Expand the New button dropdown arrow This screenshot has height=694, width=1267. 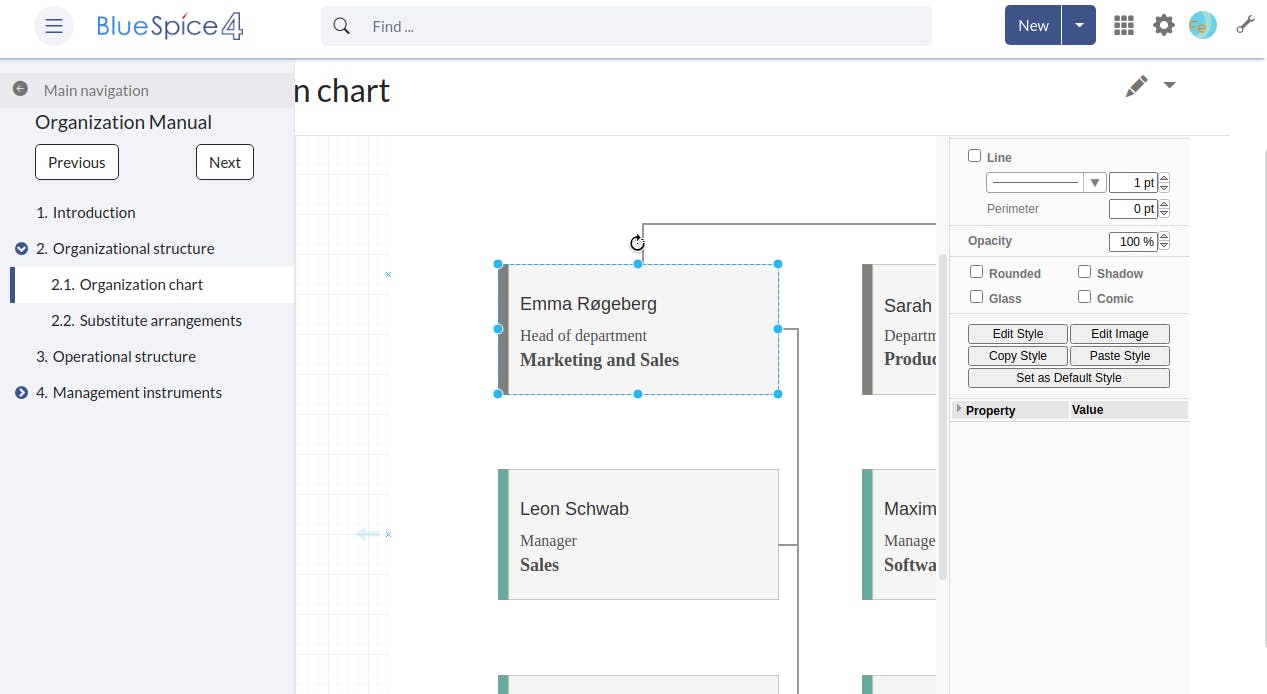[1080, 26]
